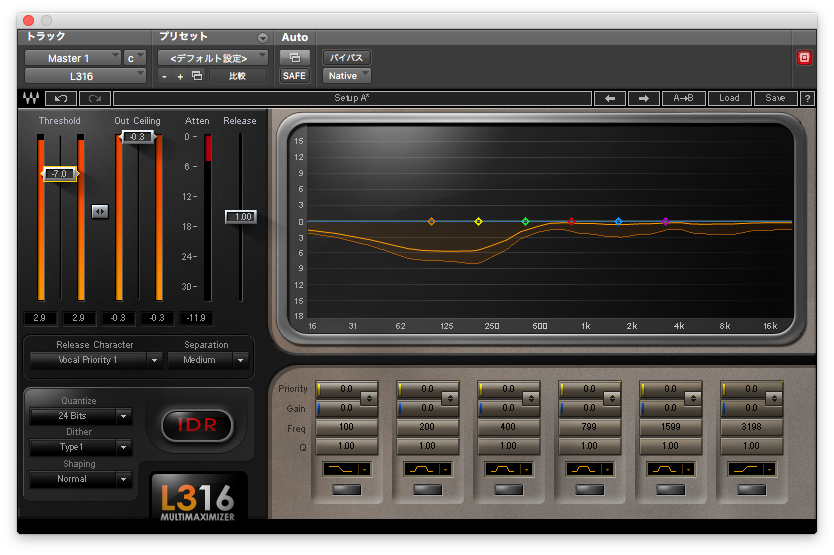Copy preset settings icon next to plus

tap(197, 76)
